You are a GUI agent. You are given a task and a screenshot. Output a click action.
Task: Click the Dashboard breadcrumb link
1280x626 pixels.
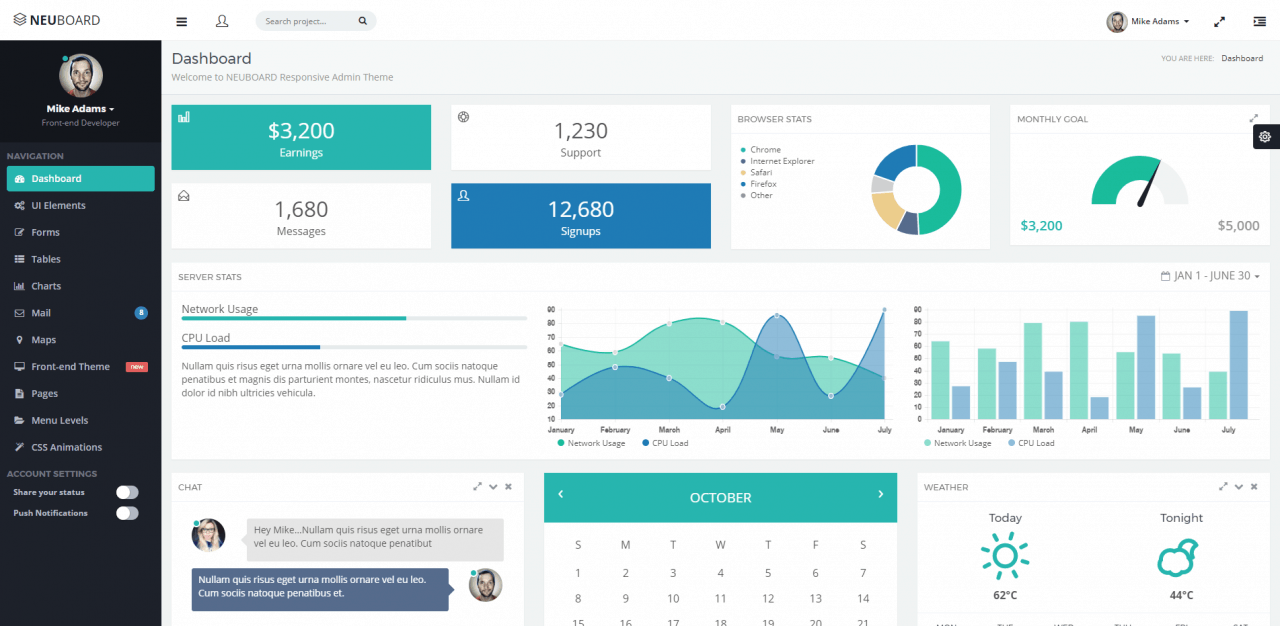coord(1242,58)
